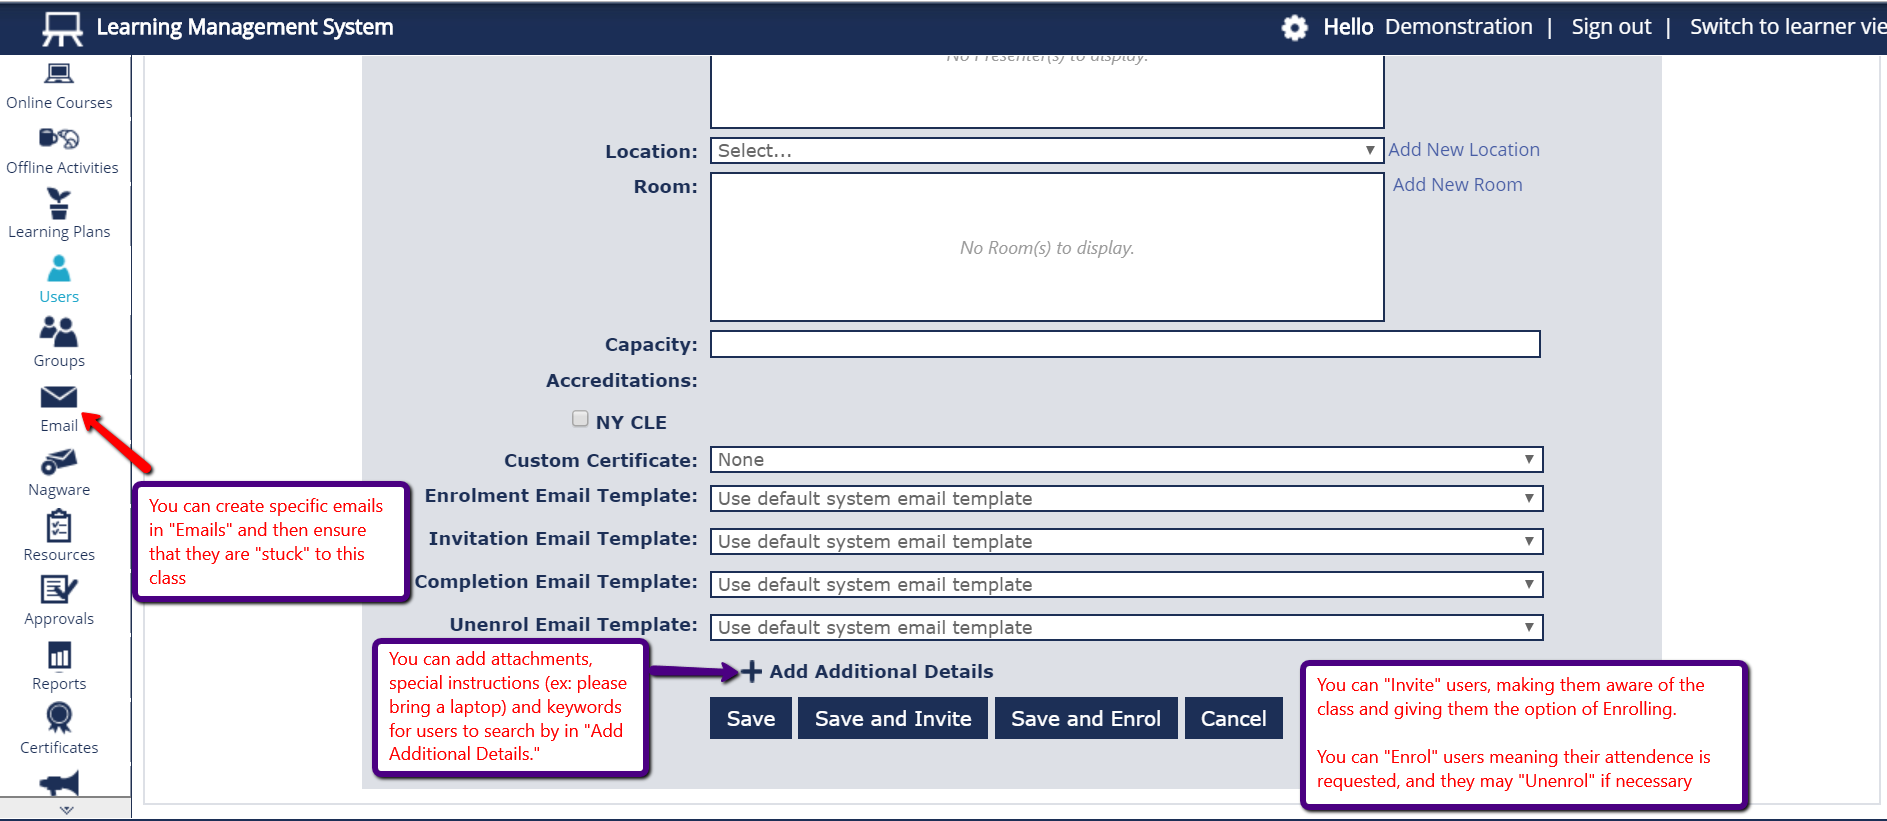Open the Location dropdown
The height and width of the screenshot is (821, 1887).
point(1046,151)
